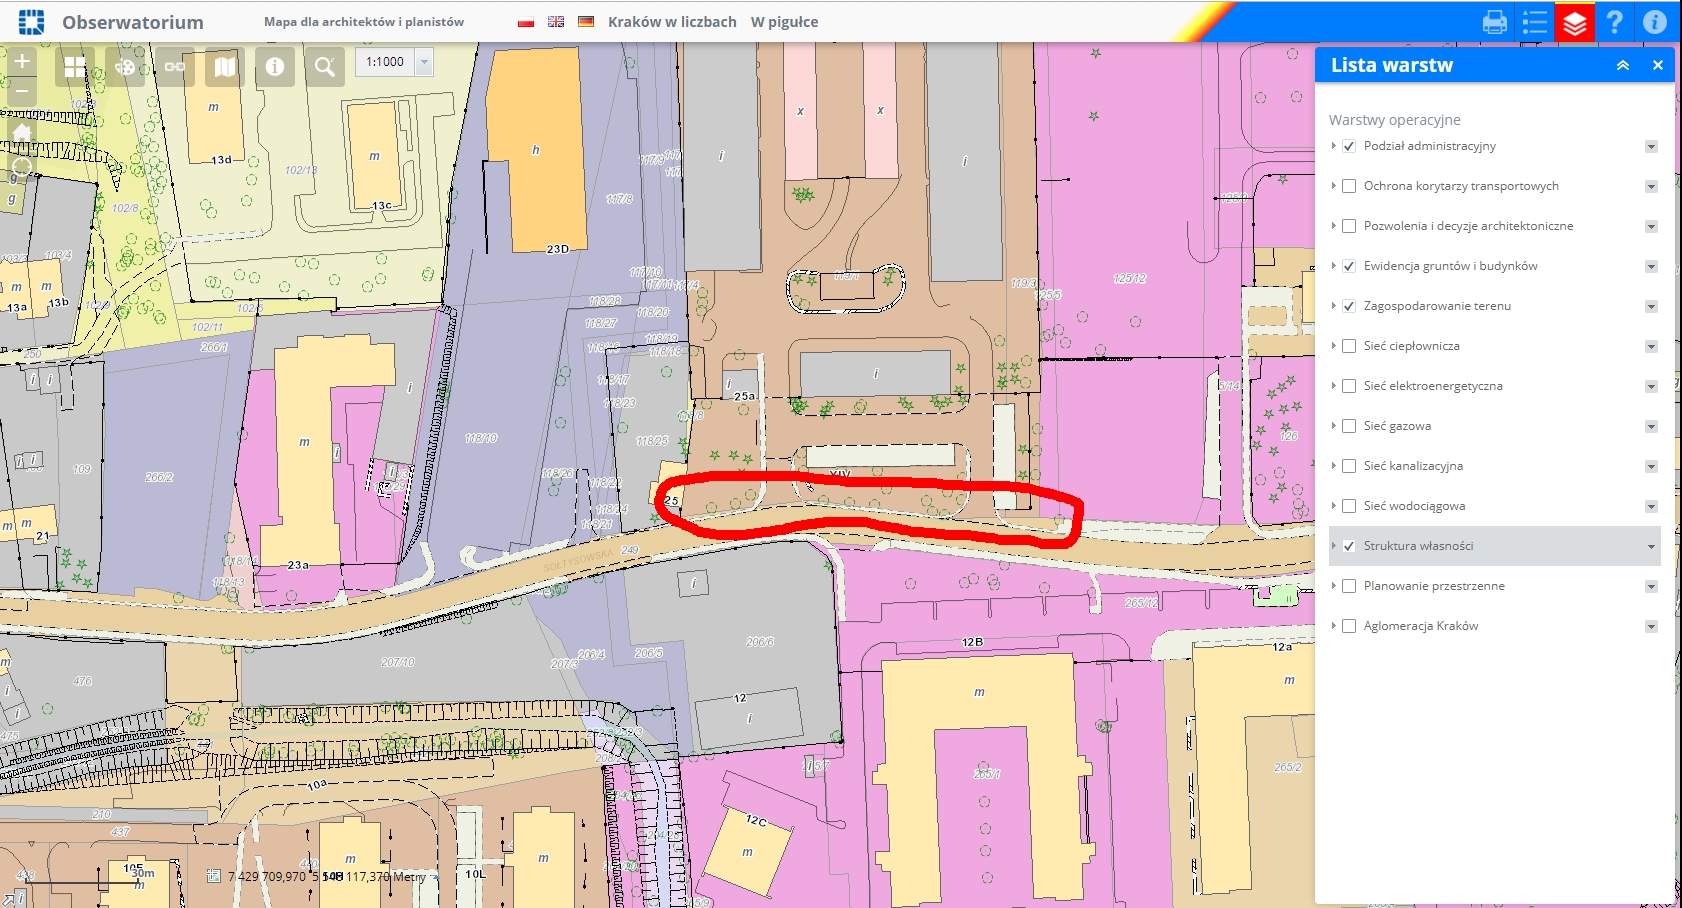The width and height of the screenshot is (1682, 908).
Task: Expand Ewidencja gruntów i budynków tree
Action: click(x=1334, y=266)
